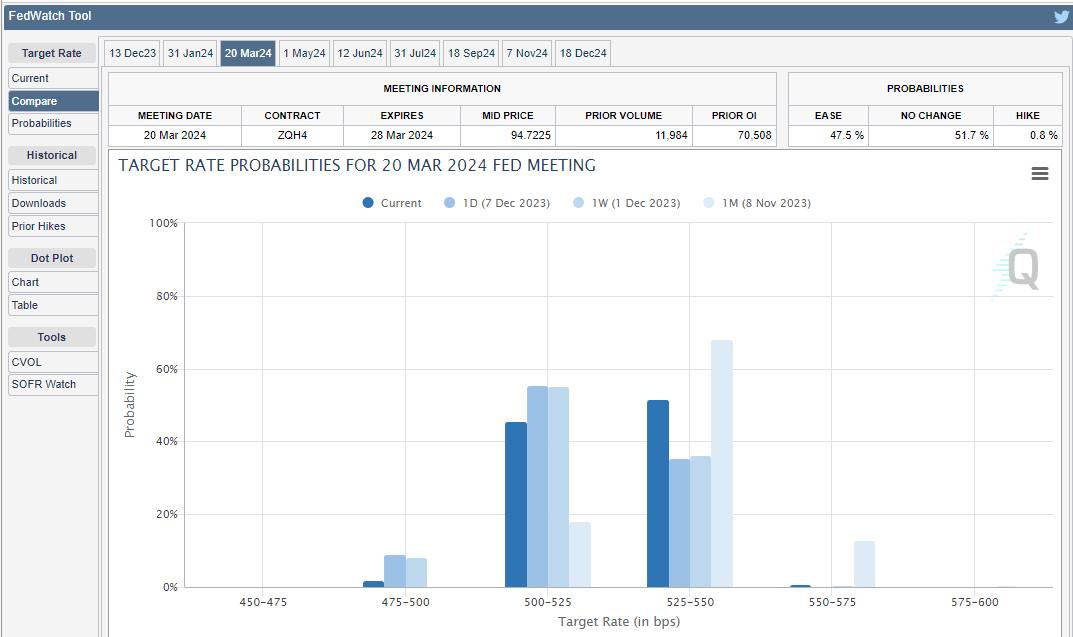Select the 13 Dec23 meeting tab

(133, 53)
